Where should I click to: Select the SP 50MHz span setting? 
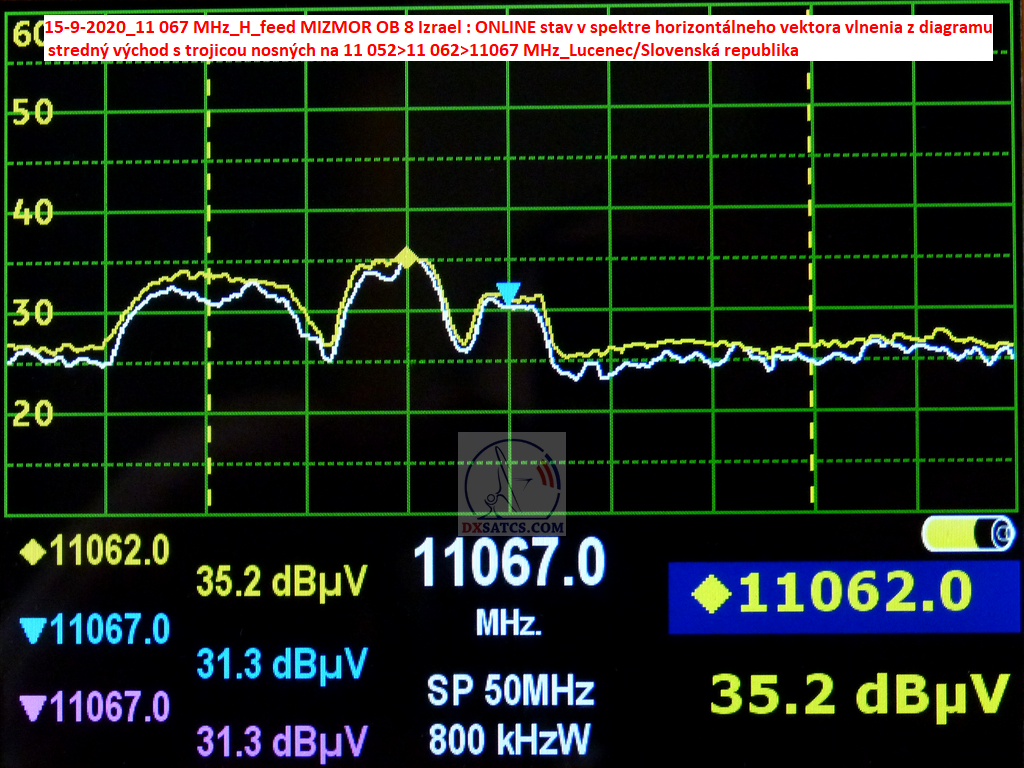tap(510, 691)
